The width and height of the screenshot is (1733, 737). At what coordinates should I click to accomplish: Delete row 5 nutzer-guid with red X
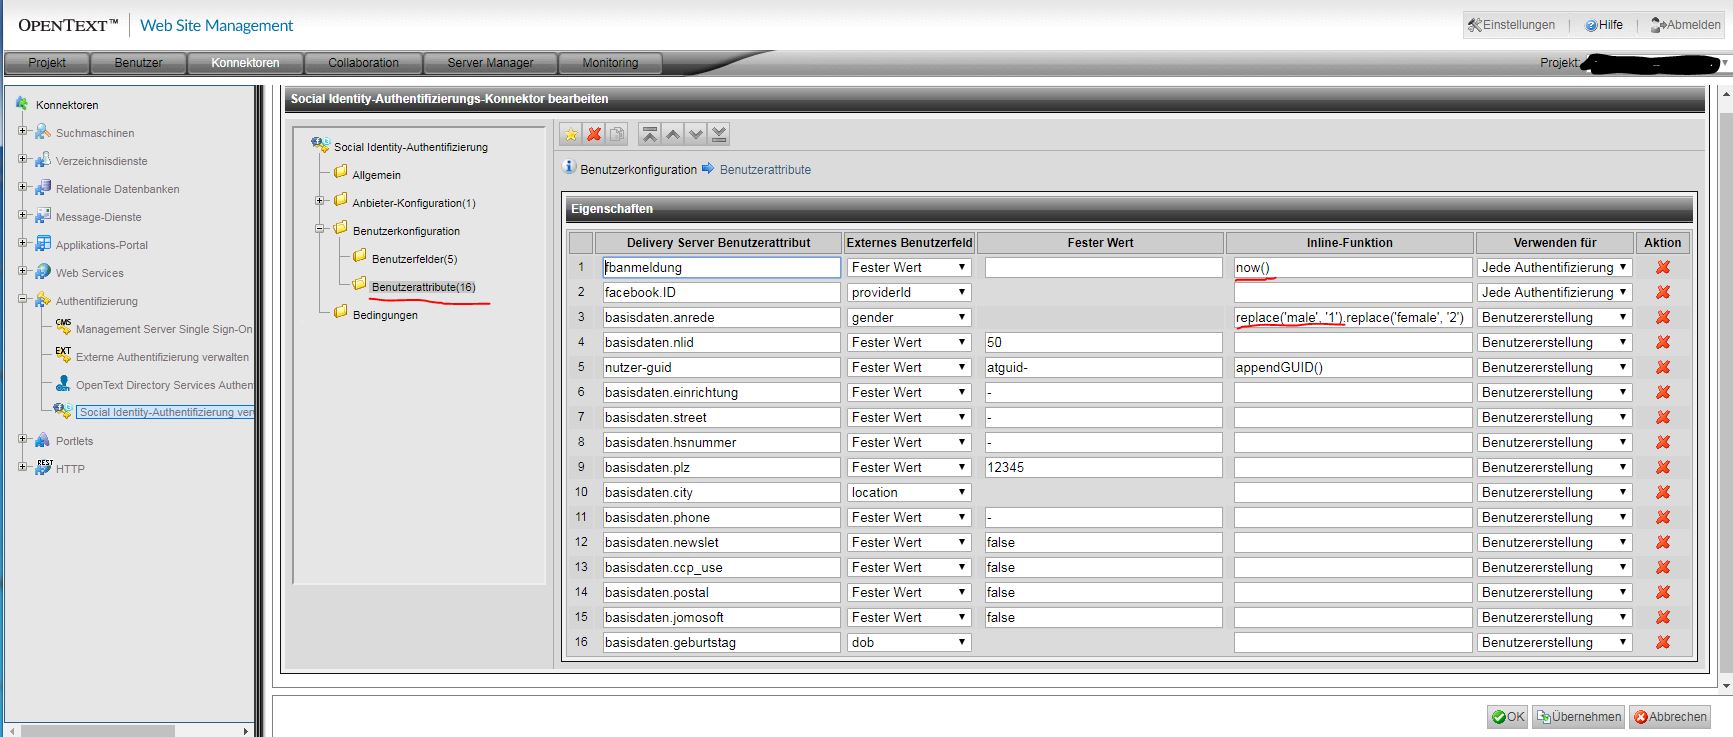coord(1663,367)
